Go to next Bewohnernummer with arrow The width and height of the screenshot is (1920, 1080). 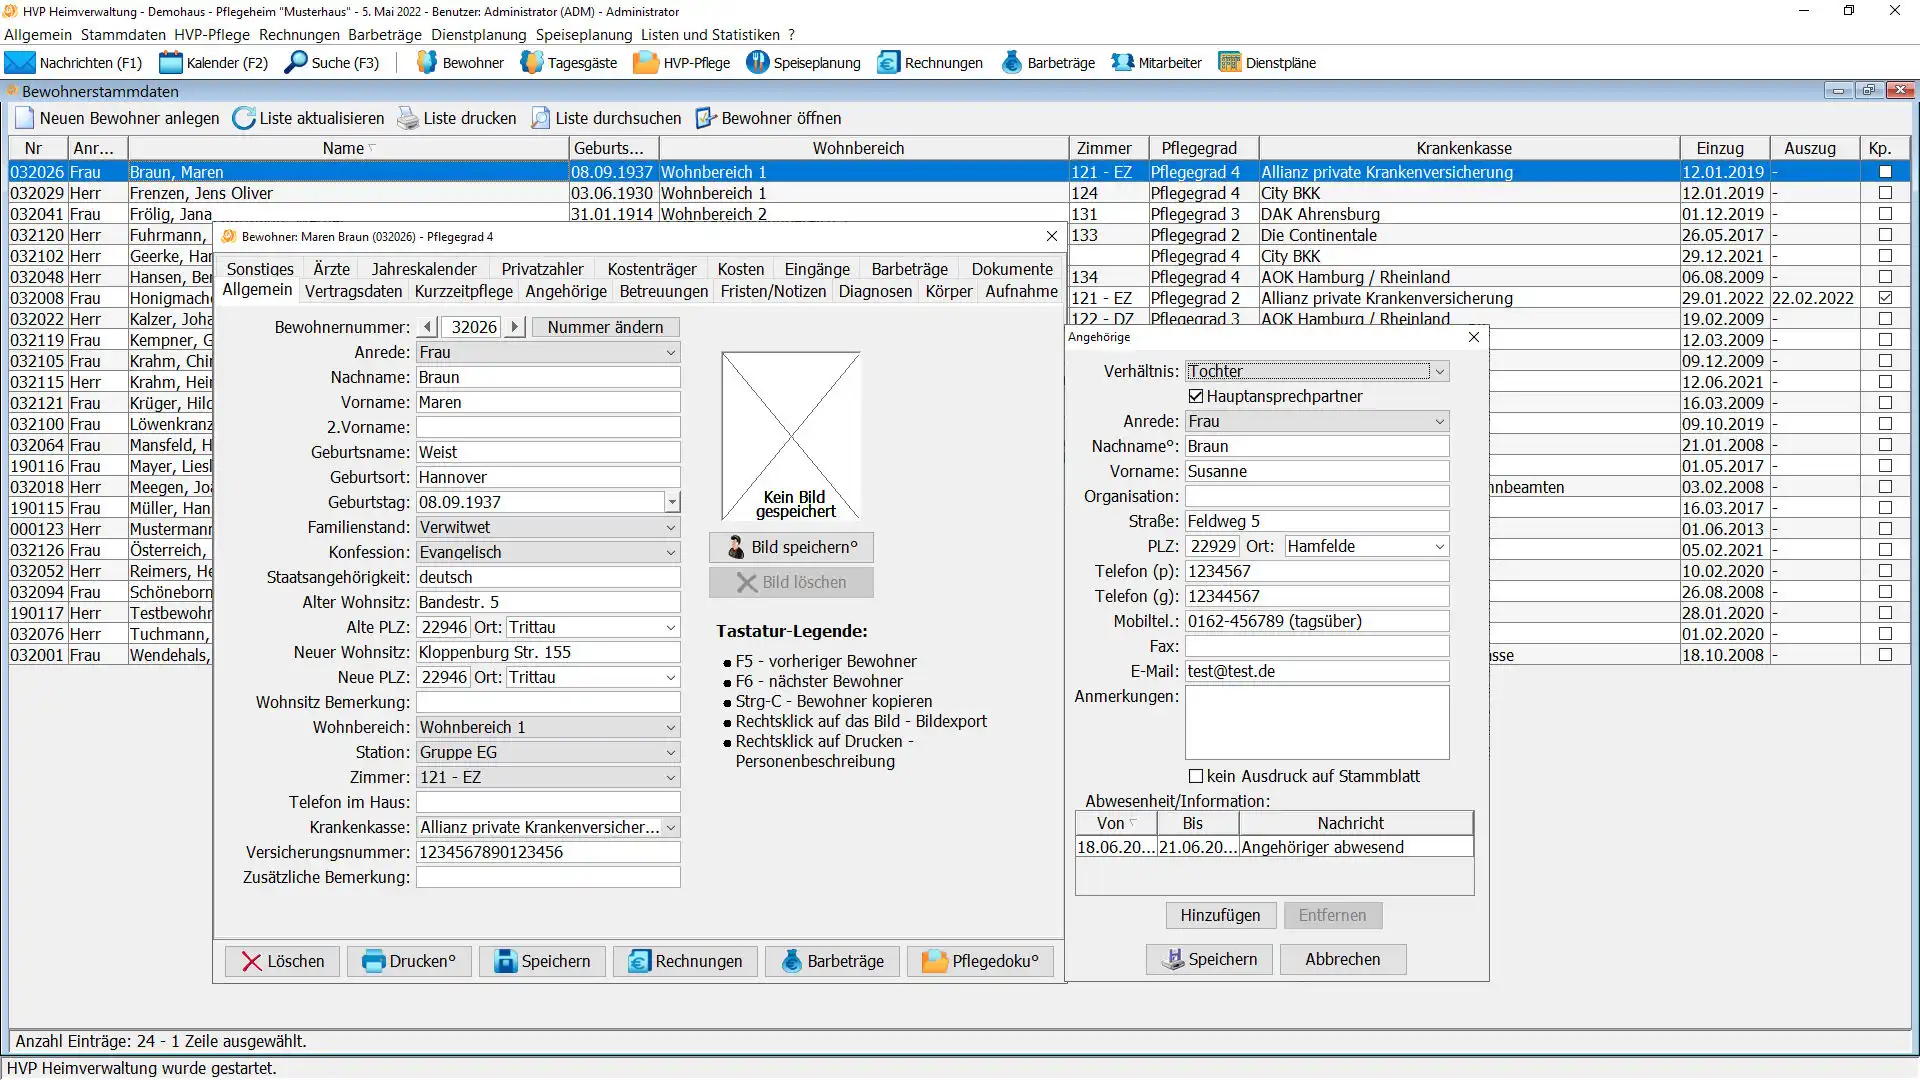[x=515, y=327]
